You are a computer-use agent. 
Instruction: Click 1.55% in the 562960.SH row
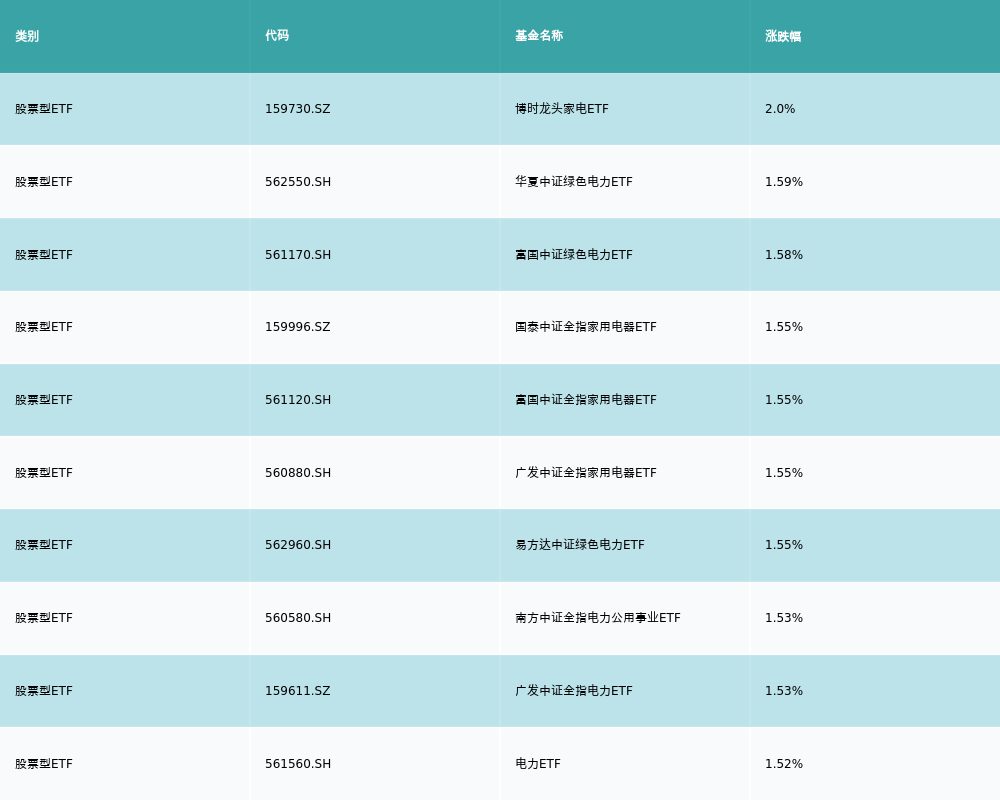click(x=784, y=545)
